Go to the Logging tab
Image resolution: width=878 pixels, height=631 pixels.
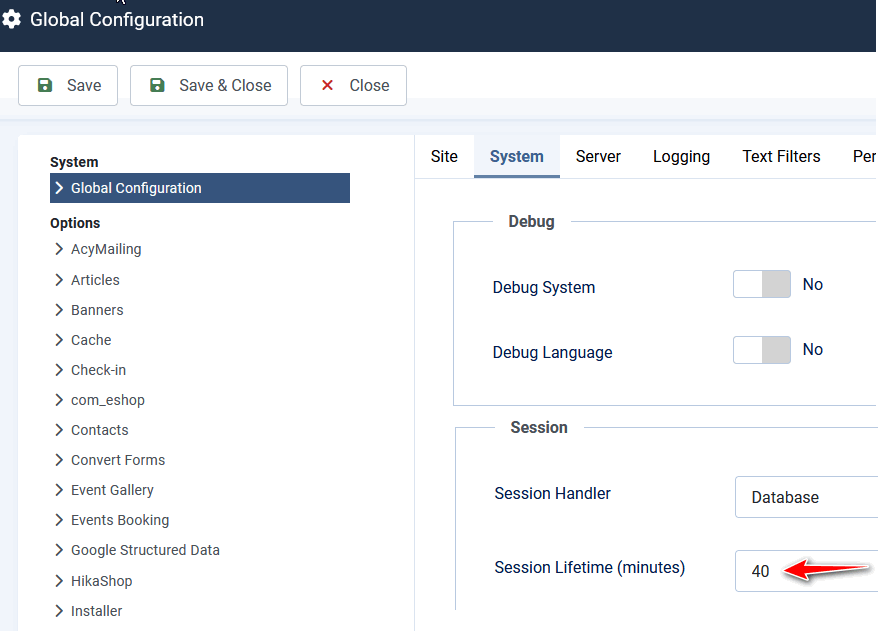coord(681,156)
